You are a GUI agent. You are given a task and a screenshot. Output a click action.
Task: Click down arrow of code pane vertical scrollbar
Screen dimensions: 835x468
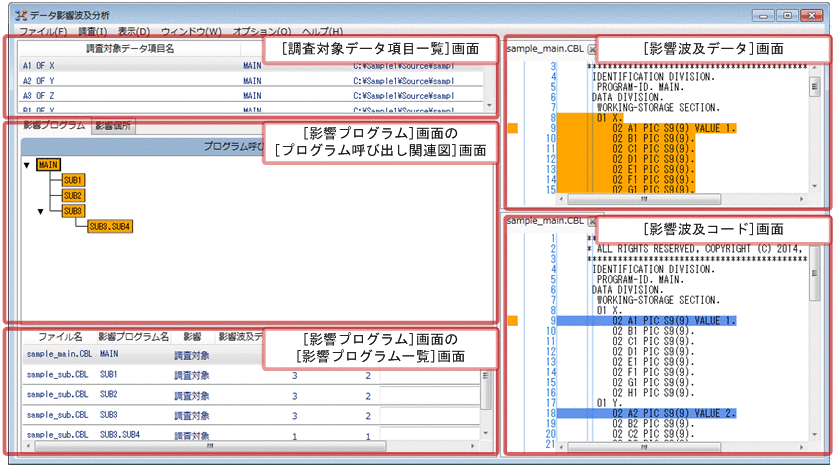click(814, 435)
